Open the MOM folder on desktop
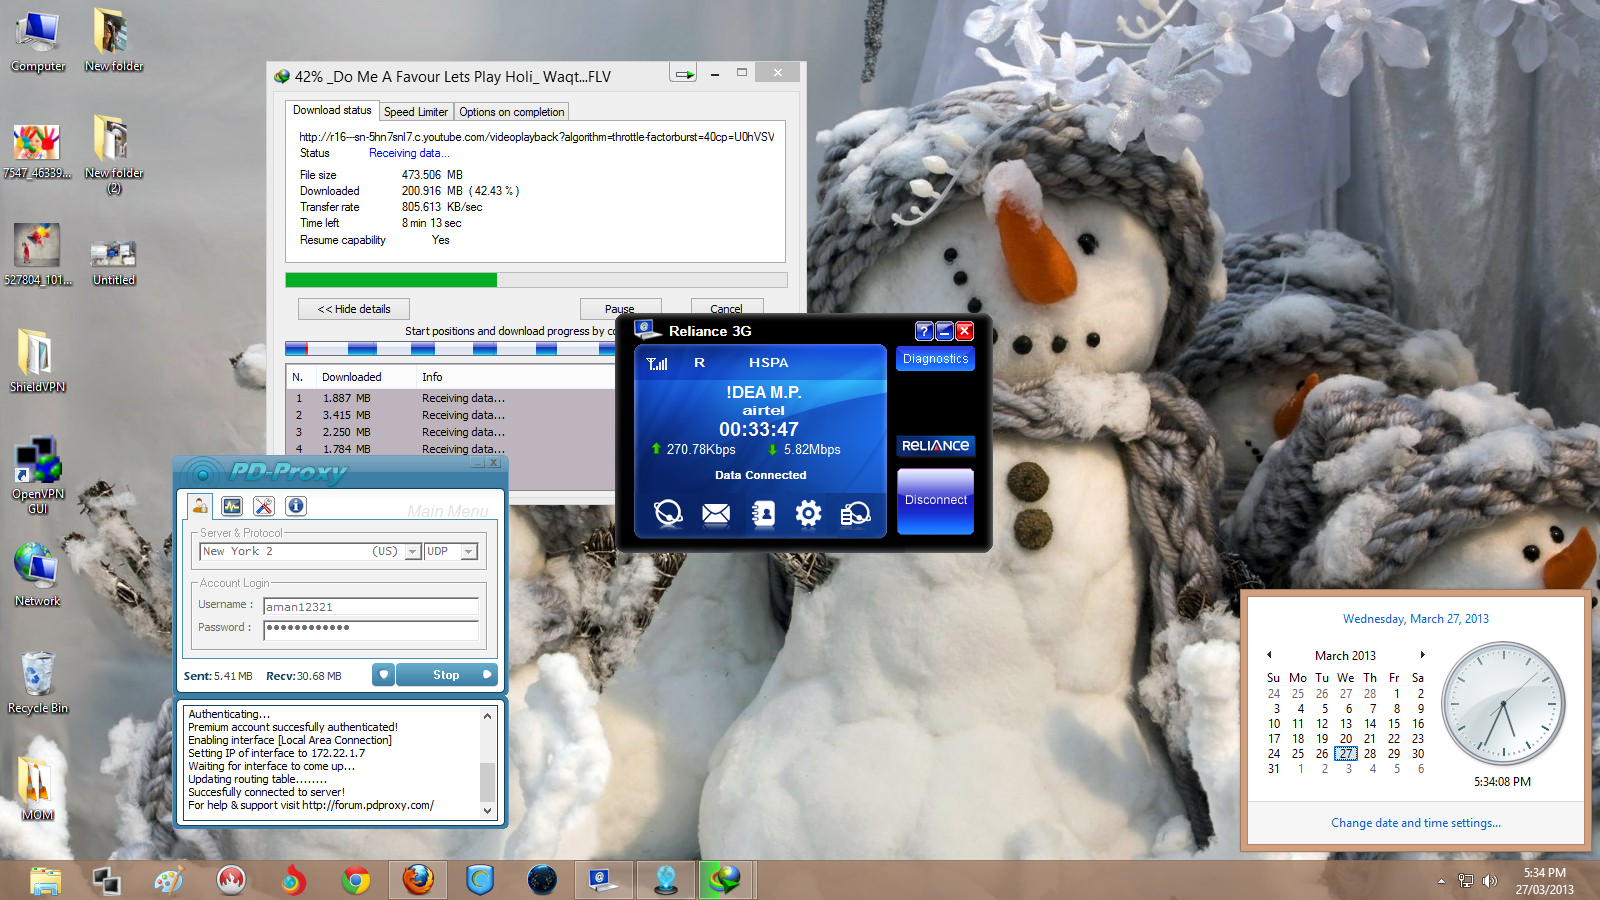This screenshot has height=900, width=1600. pyautogui.click(x=37, y=789)
